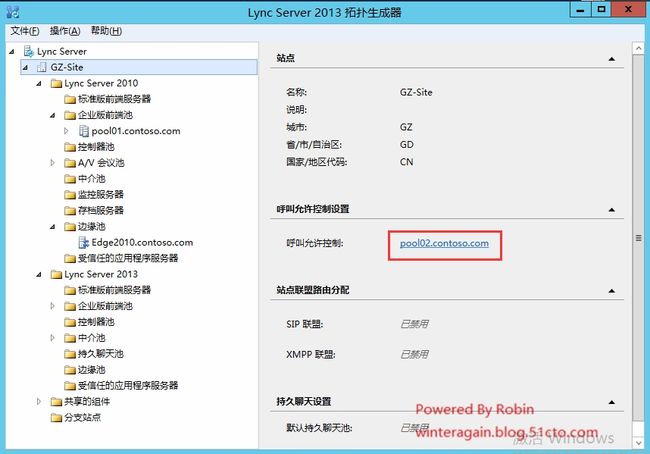Select 标准版前端服务器 under Lync Server 2013
The height and width of the screenshot is (454, 650).
click(x=114, y=290)
